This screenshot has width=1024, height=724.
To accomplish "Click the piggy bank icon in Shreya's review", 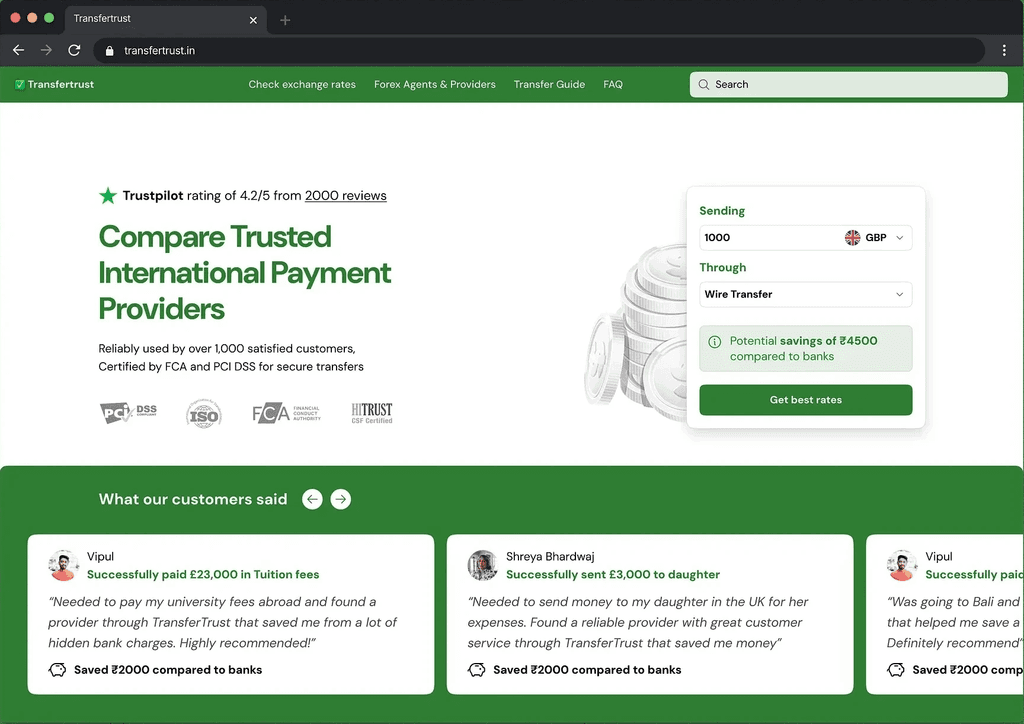I will click(x=477, y=670).
